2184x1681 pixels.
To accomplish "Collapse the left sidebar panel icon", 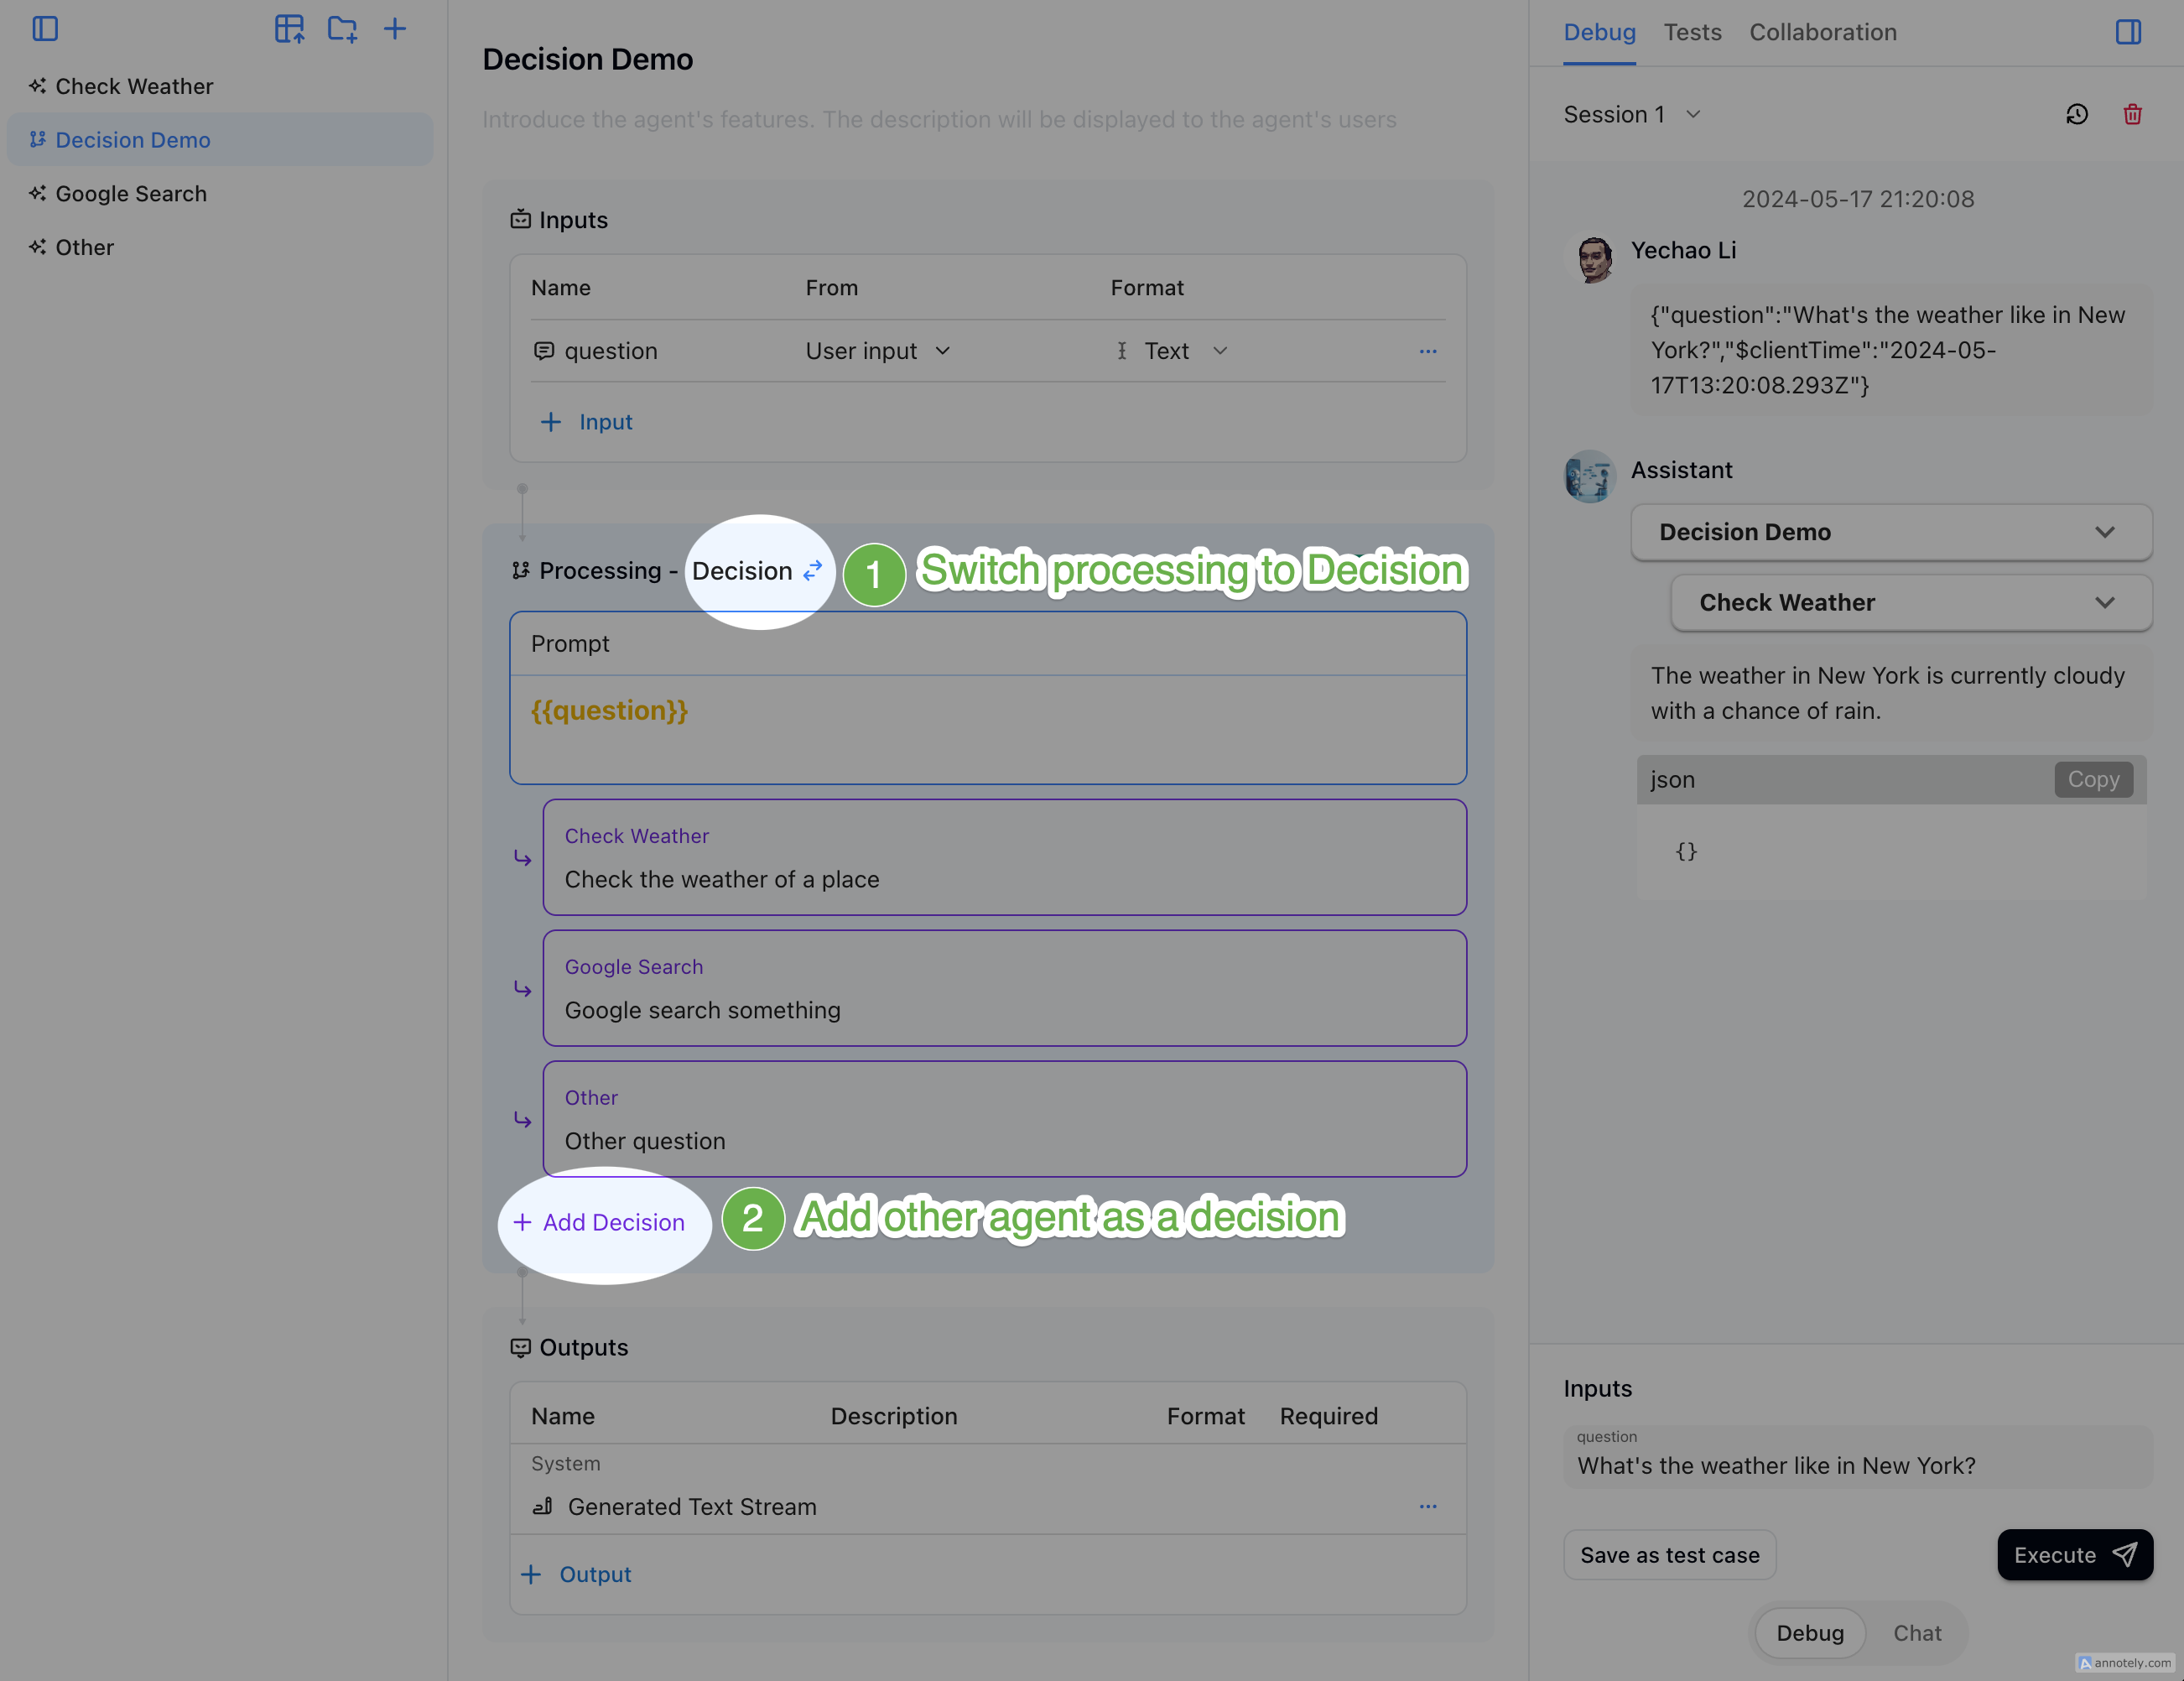I will (x=45, y=29).
